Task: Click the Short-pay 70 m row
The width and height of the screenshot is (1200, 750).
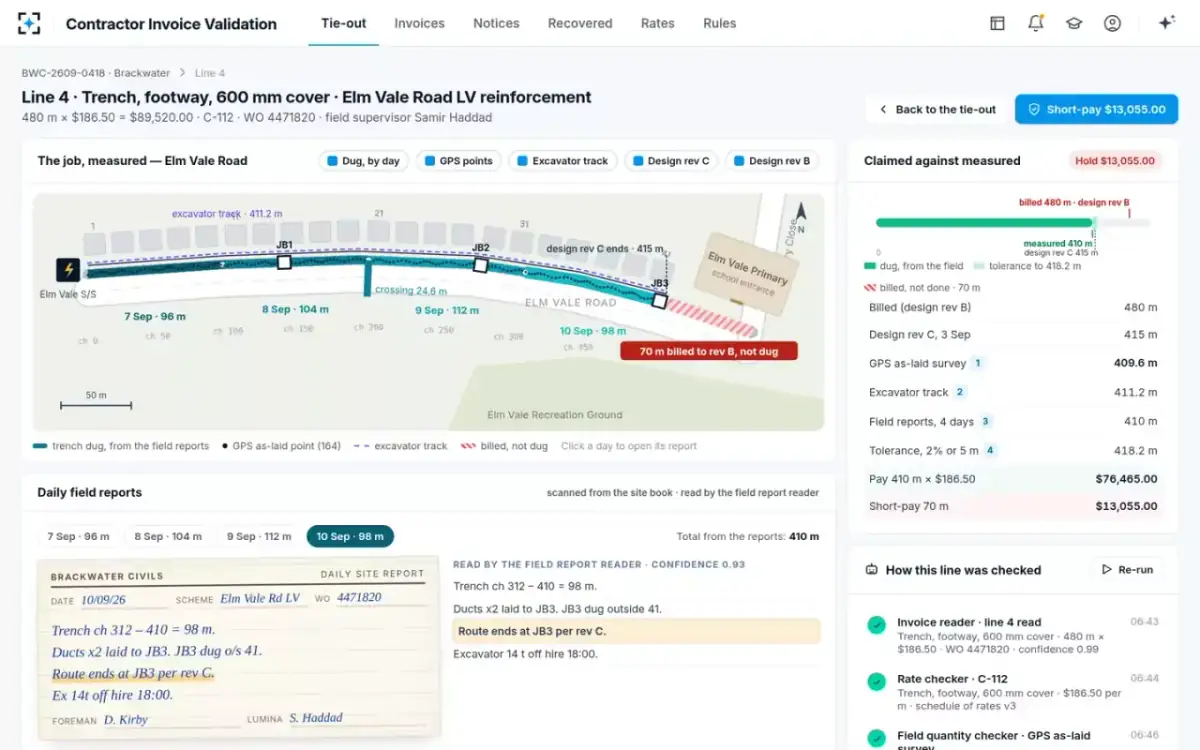Action: pos(1013,507)
